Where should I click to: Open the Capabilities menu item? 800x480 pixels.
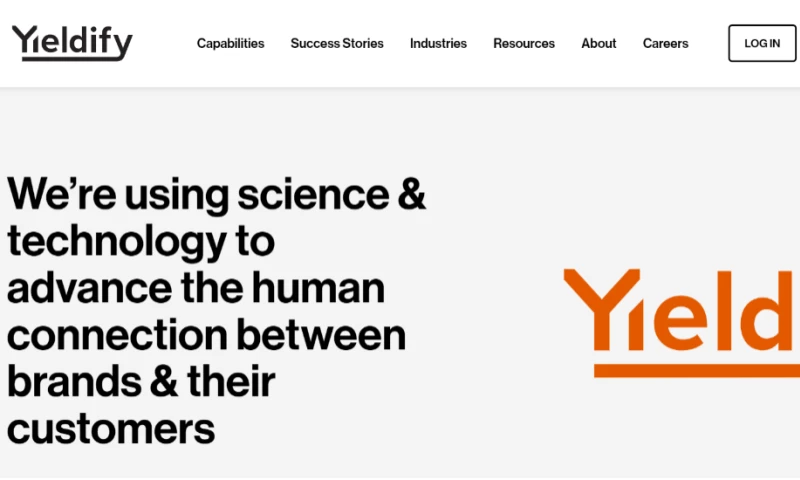[x=230, y=44]
